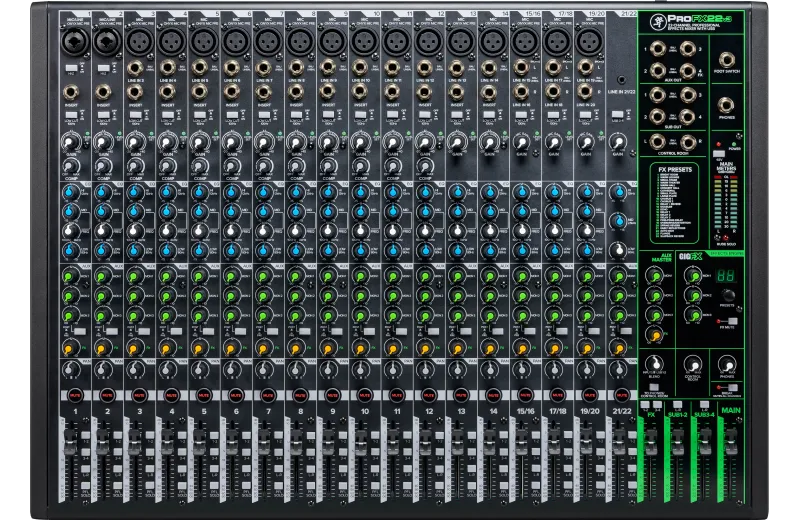Click channel 5 low EQ knob

pyautogui.click(x=199, y=251)
